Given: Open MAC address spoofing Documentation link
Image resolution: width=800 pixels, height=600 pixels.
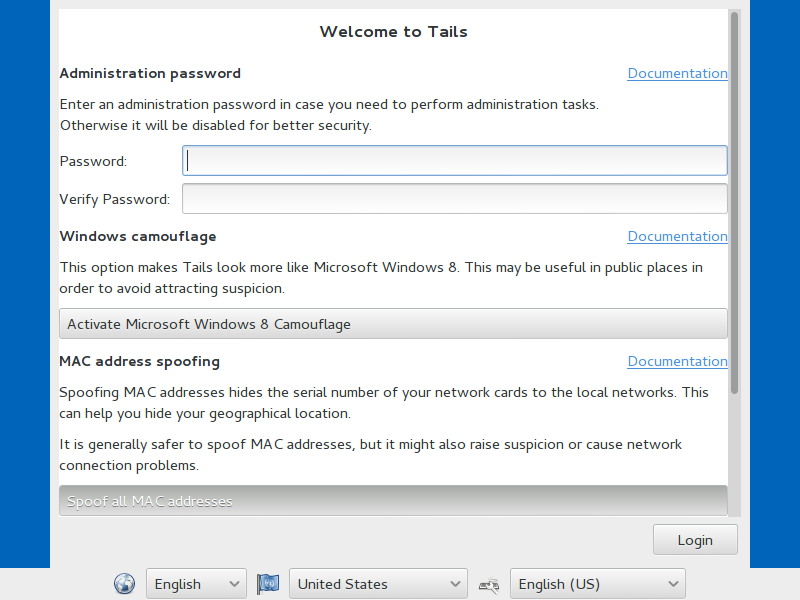Looking at the screenshot, I should pyautogui.click(x=678, y=361).
